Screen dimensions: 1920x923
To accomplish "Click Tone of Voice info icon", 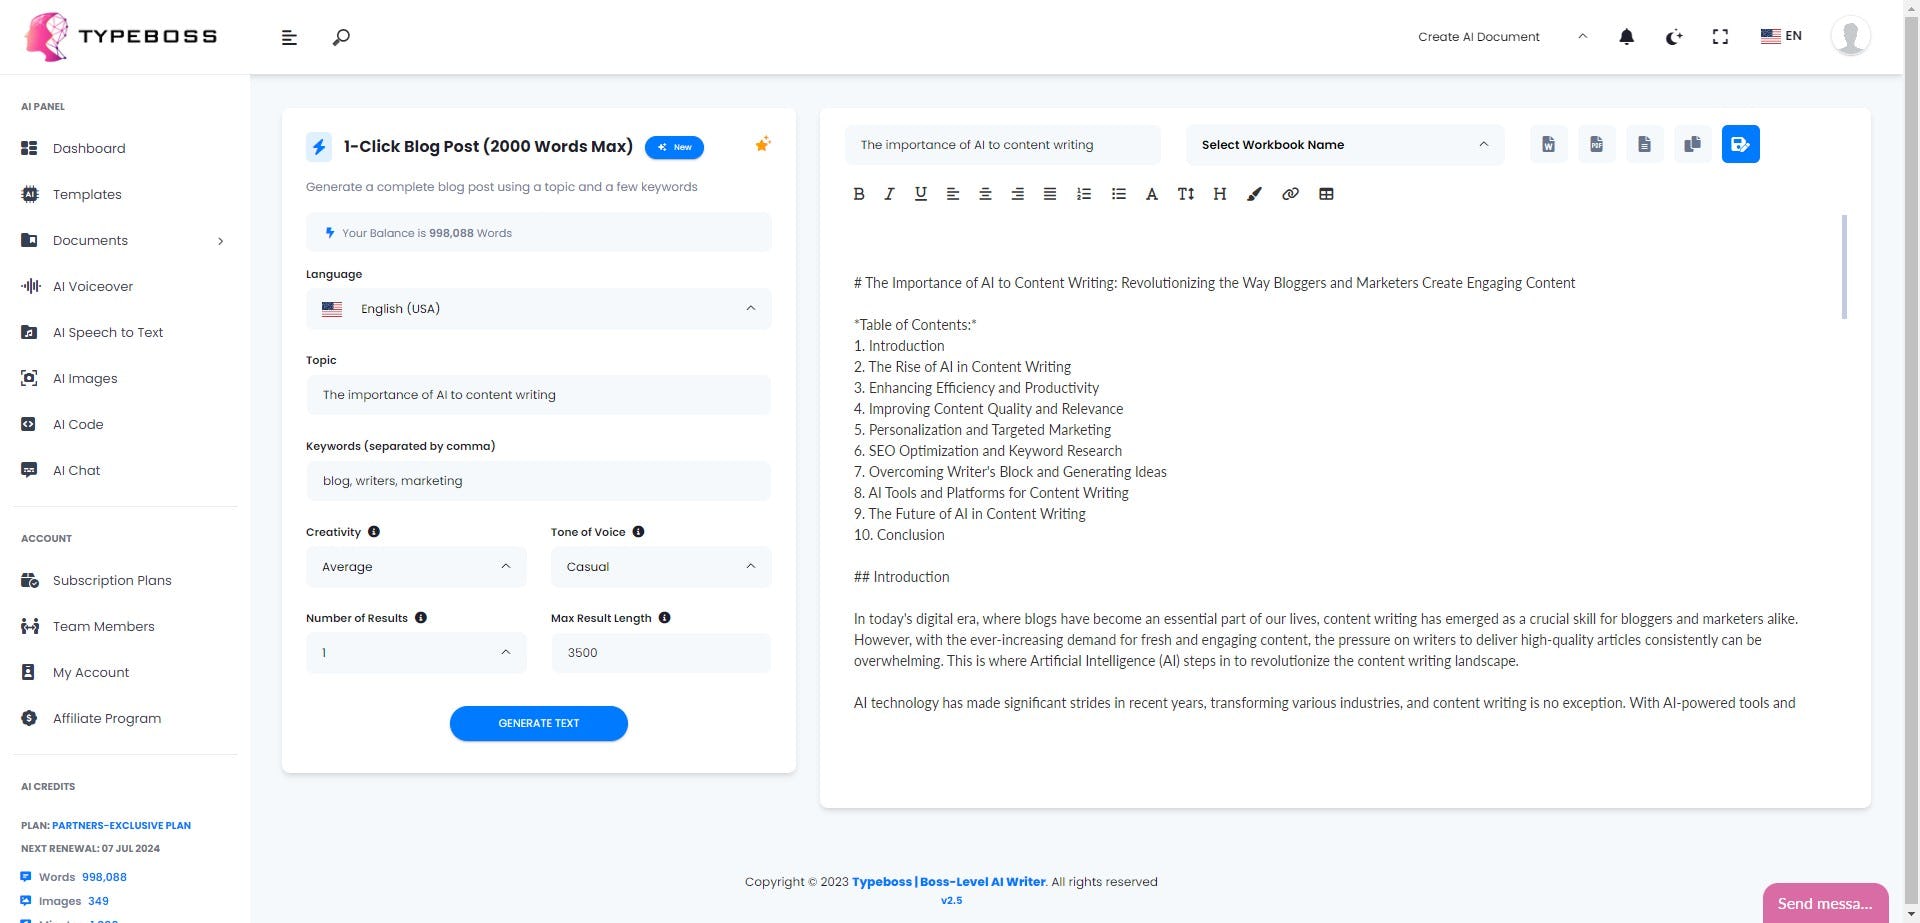I will (x=638, y=532).
